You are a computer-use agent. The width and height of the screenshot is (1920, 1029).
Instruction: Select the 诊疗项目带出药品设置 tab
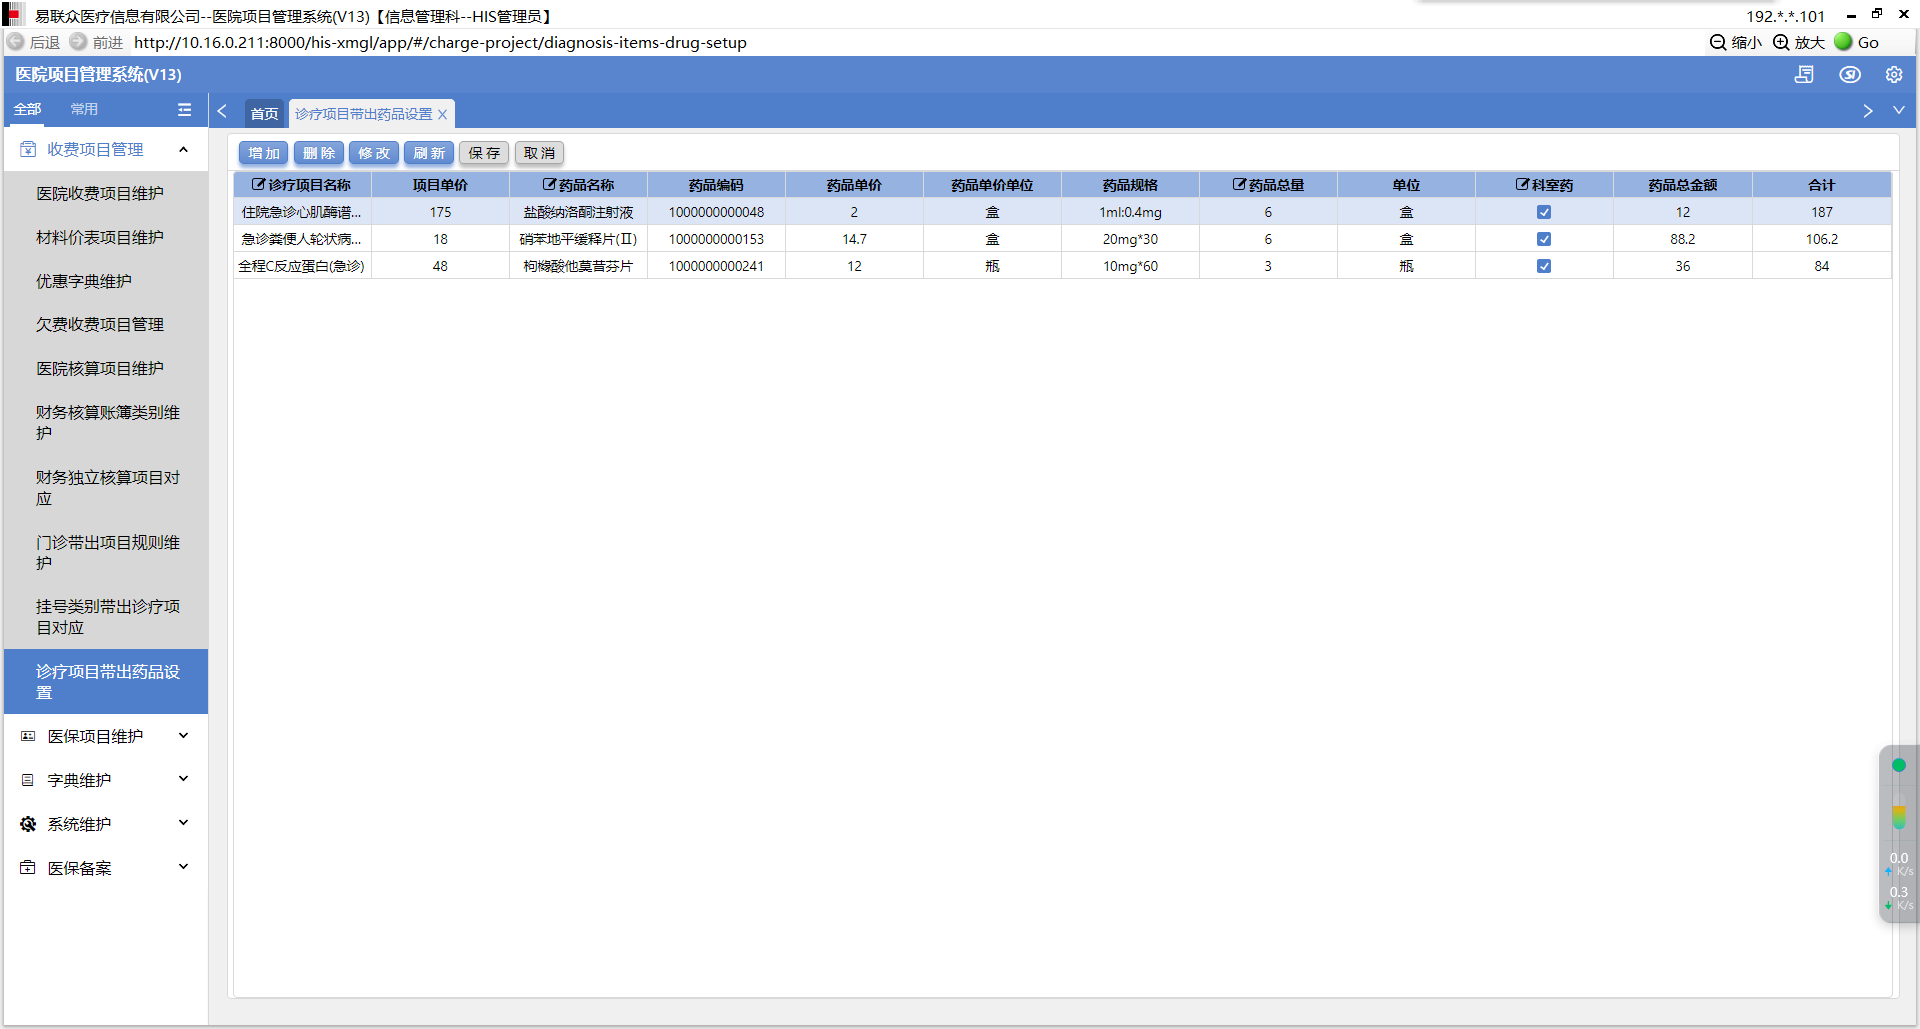point(364,114)
